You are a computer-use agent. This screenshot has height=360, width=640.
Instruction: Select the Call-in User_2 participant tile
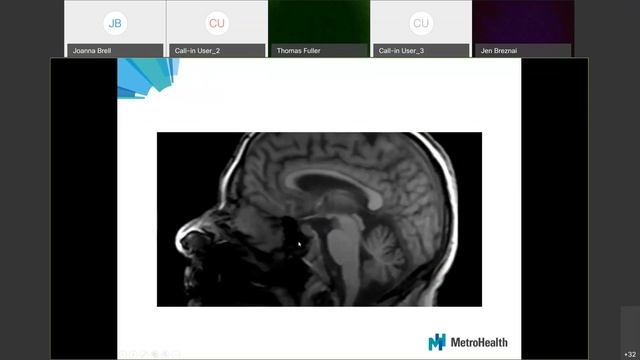point(217,29)
